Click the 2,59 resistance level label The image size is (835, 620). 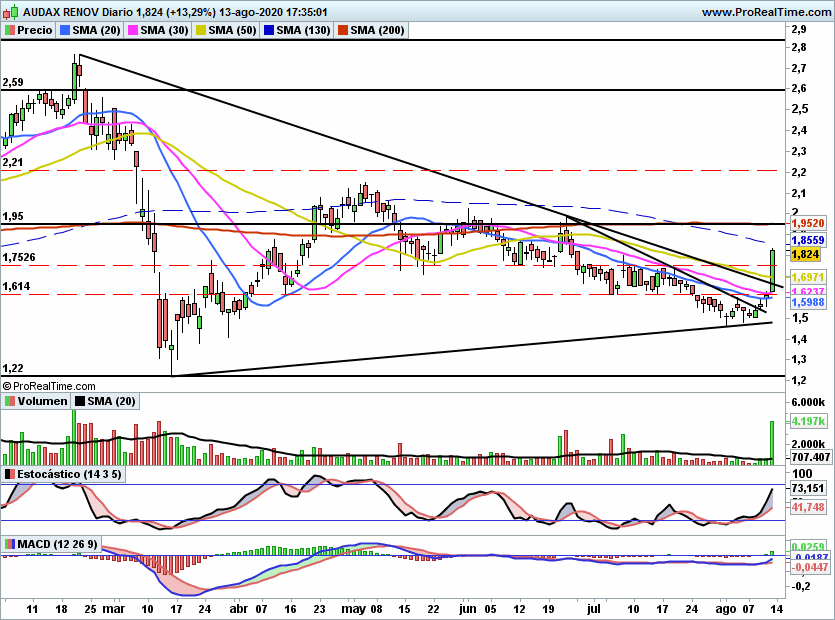(x=13, y=83)
